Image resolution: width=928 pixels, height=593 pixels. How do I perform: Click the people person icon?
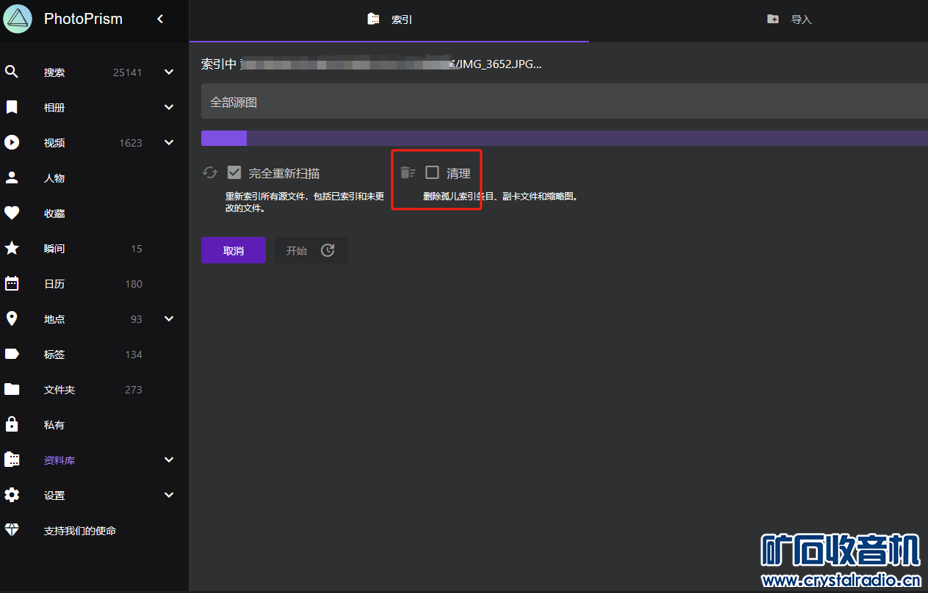coord(11,178)
